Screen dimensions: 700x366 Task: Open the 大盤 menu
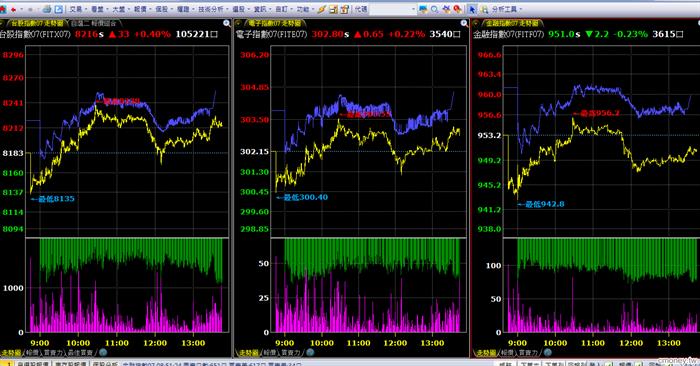(119, 9)
